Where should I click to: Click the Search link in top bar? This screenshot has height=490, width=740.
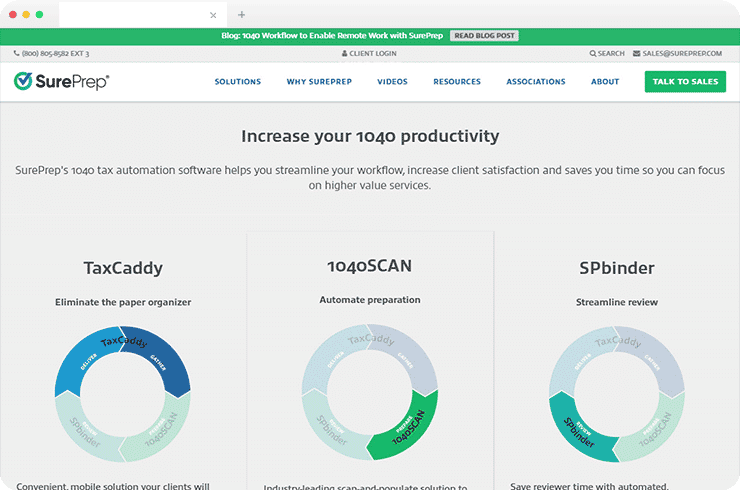(607, 53)
